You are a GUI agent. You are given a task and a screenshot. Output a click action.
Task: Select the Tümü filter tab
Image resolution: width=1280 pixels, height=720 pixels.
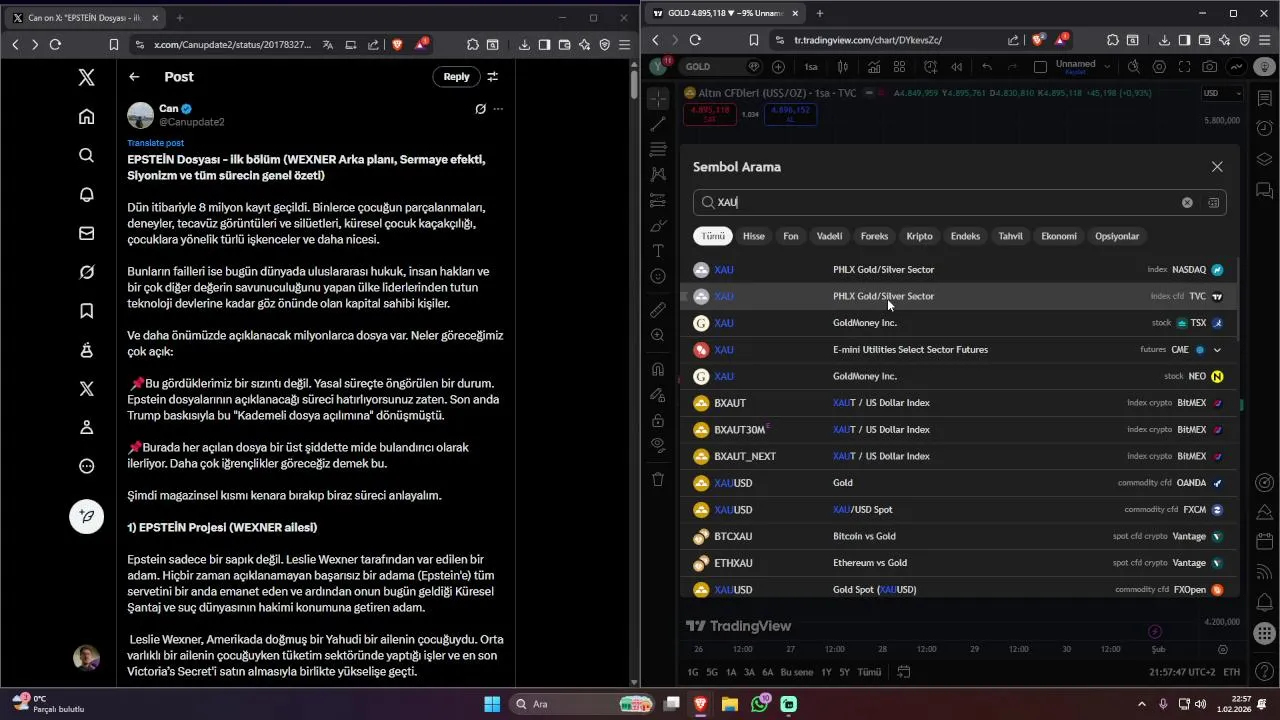(x=713, y=236)
